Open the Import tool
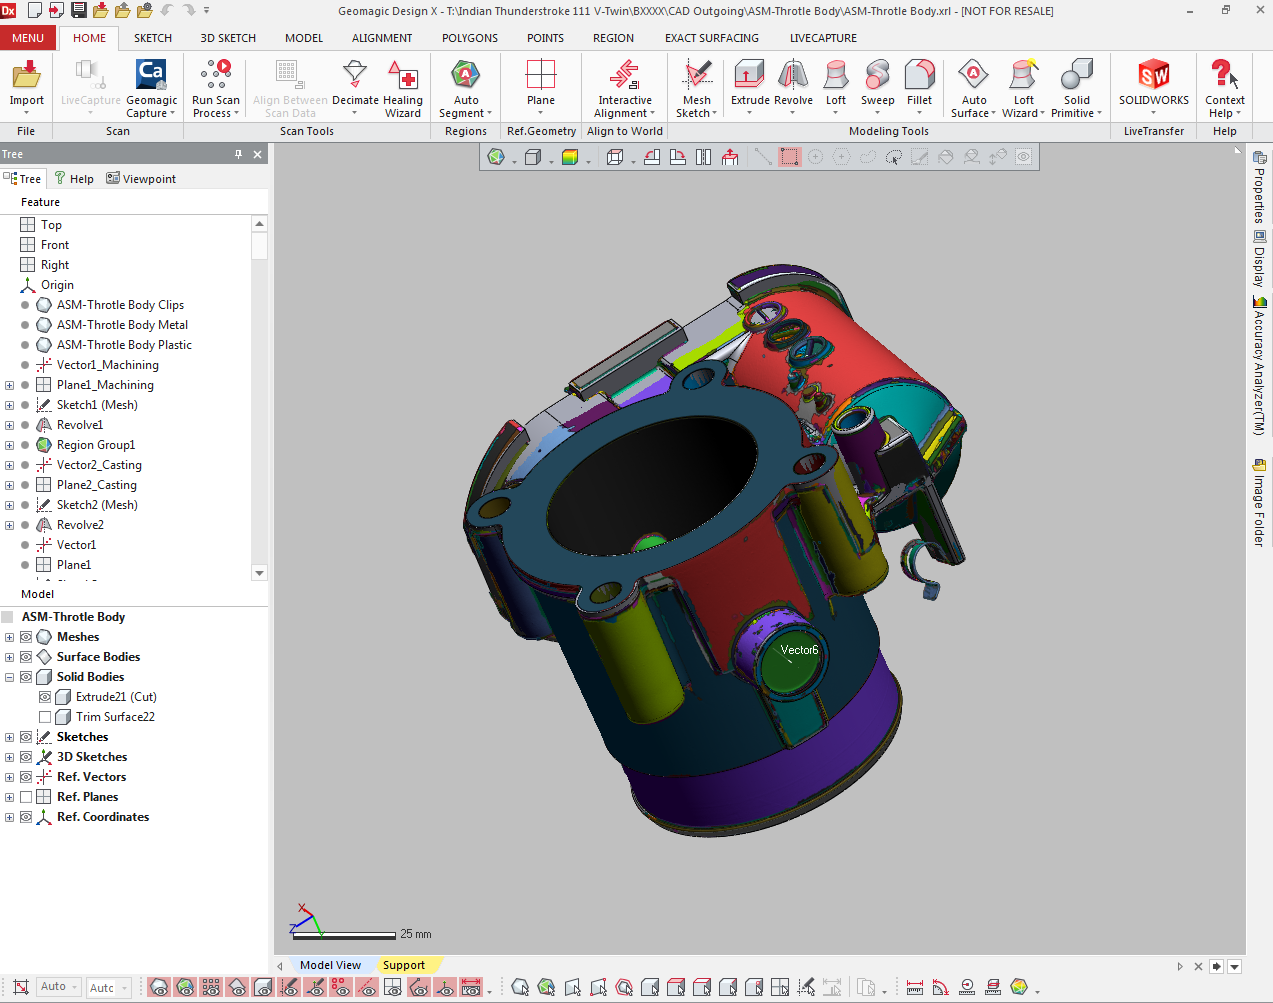 [x=26, y=83]
